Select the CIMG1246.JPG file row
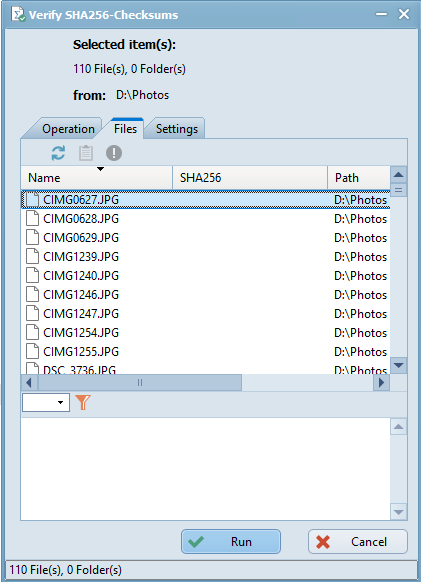 tap(206, 295)
